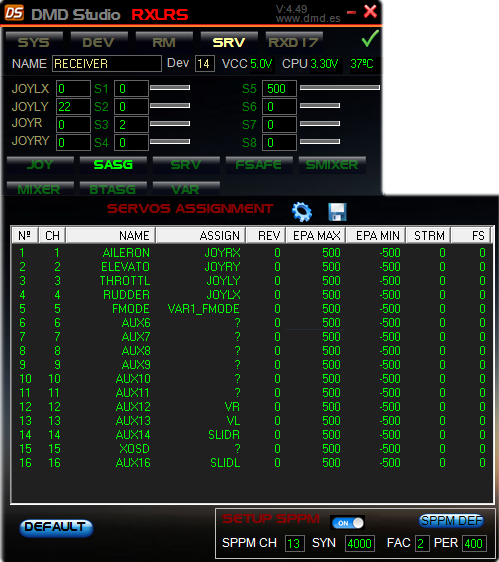Viewport: 499px width, 562px height.
Task: Click the DS logo icon
Action: 14,13
